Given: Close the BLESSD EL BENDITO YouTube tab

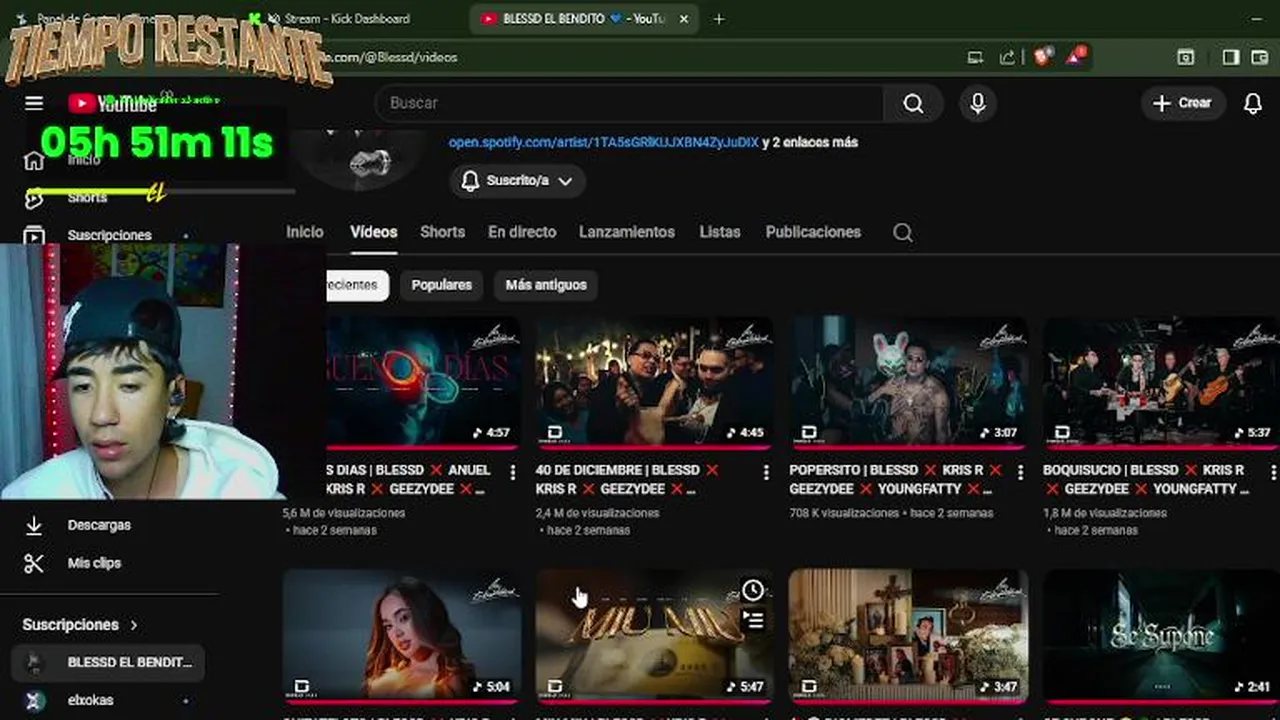Looking at the screenshot, I should [685, 18].
